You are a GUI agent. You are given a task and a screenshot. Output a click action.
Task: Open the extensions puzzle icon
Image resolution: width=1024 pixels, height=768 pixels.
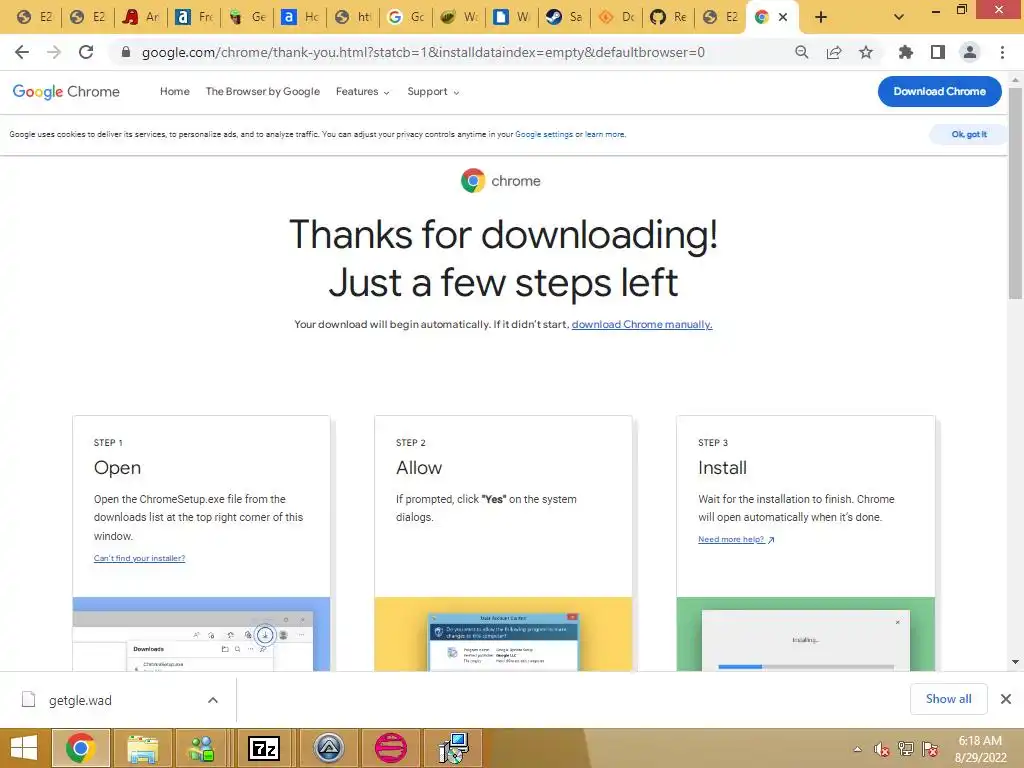coord(905,52)
